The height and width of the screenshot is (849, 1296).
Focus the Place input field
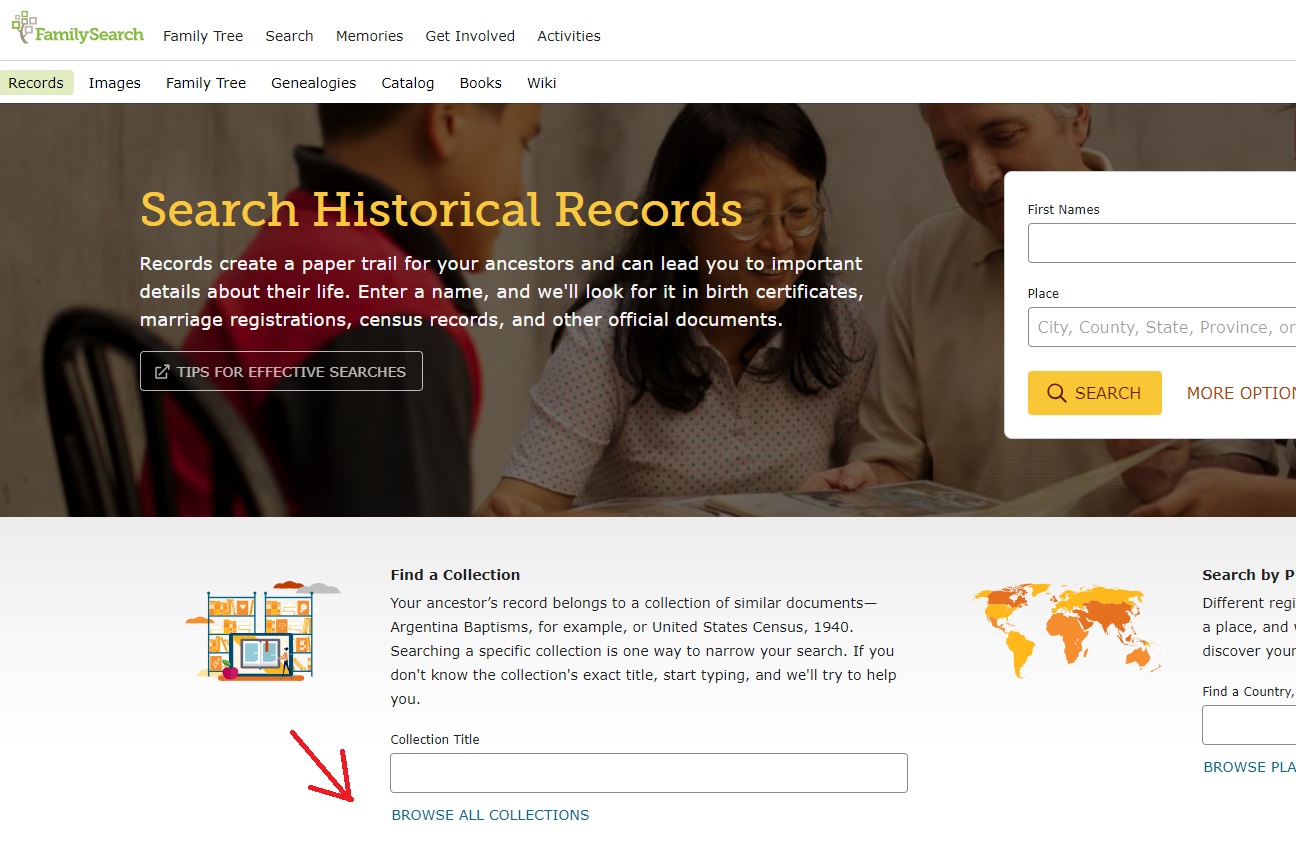point(1162,327)
